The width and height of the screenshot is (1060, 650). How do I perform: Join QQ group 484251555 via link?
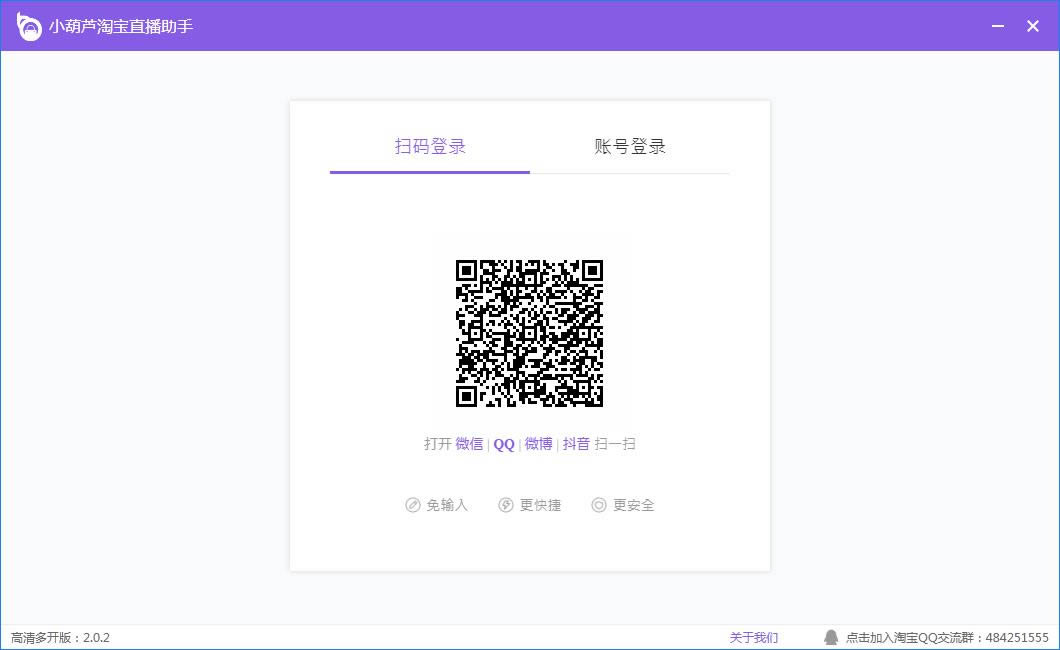coord(947,637)
